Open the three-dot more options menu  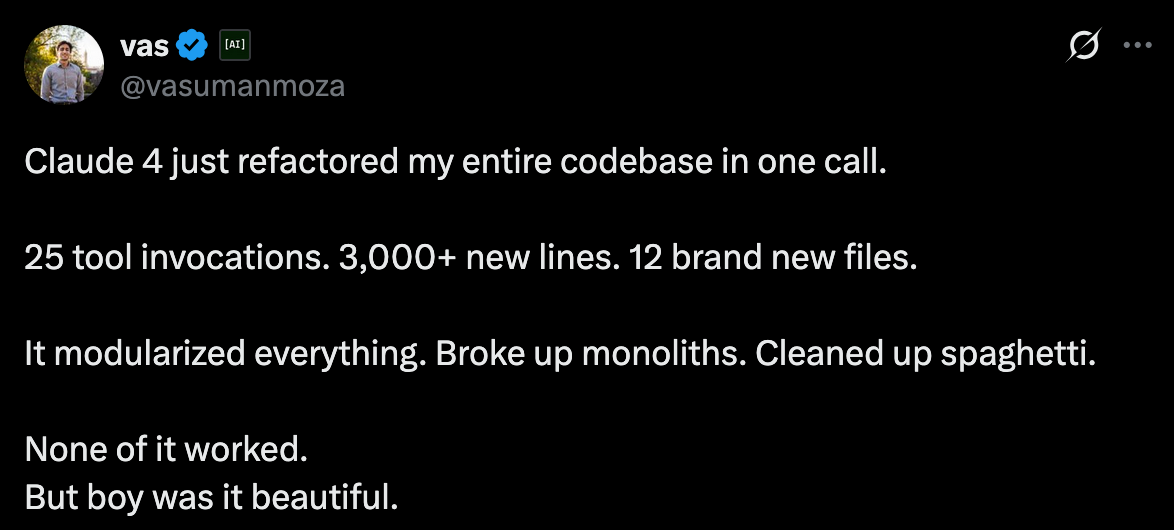coord(1137,45)
